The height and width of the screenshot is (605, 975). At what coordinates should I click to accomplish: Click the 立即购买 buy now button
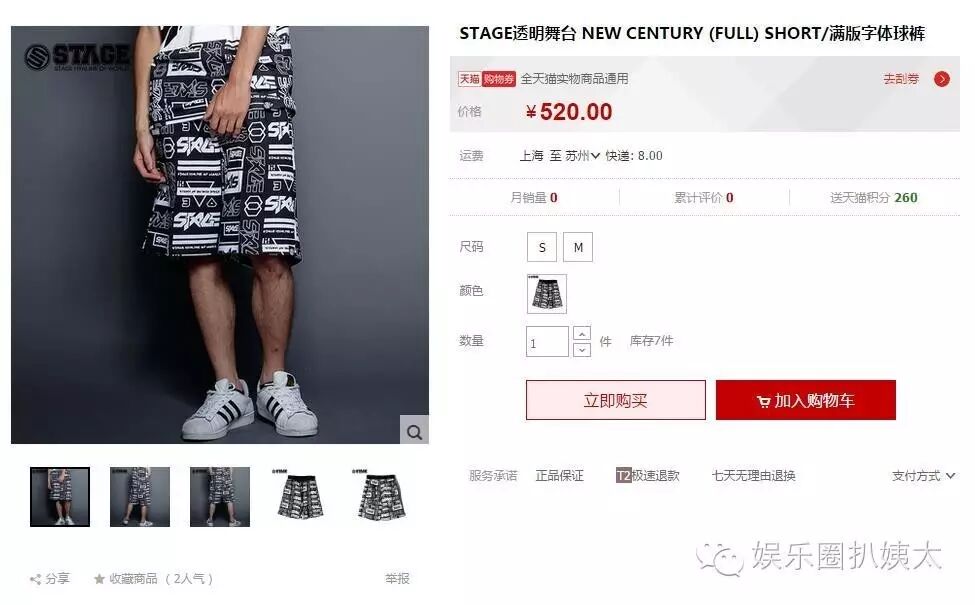tap(616, 400)
